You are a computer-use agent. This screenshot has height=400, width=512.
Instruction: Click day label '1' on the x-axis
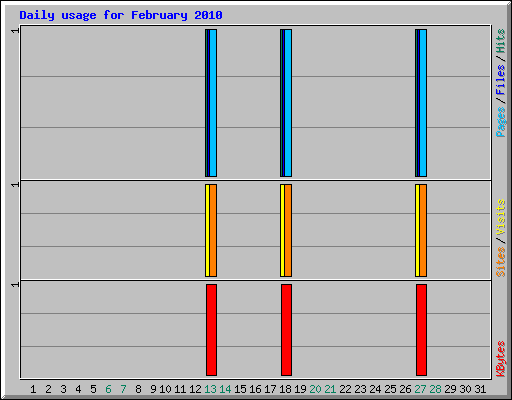33,389
